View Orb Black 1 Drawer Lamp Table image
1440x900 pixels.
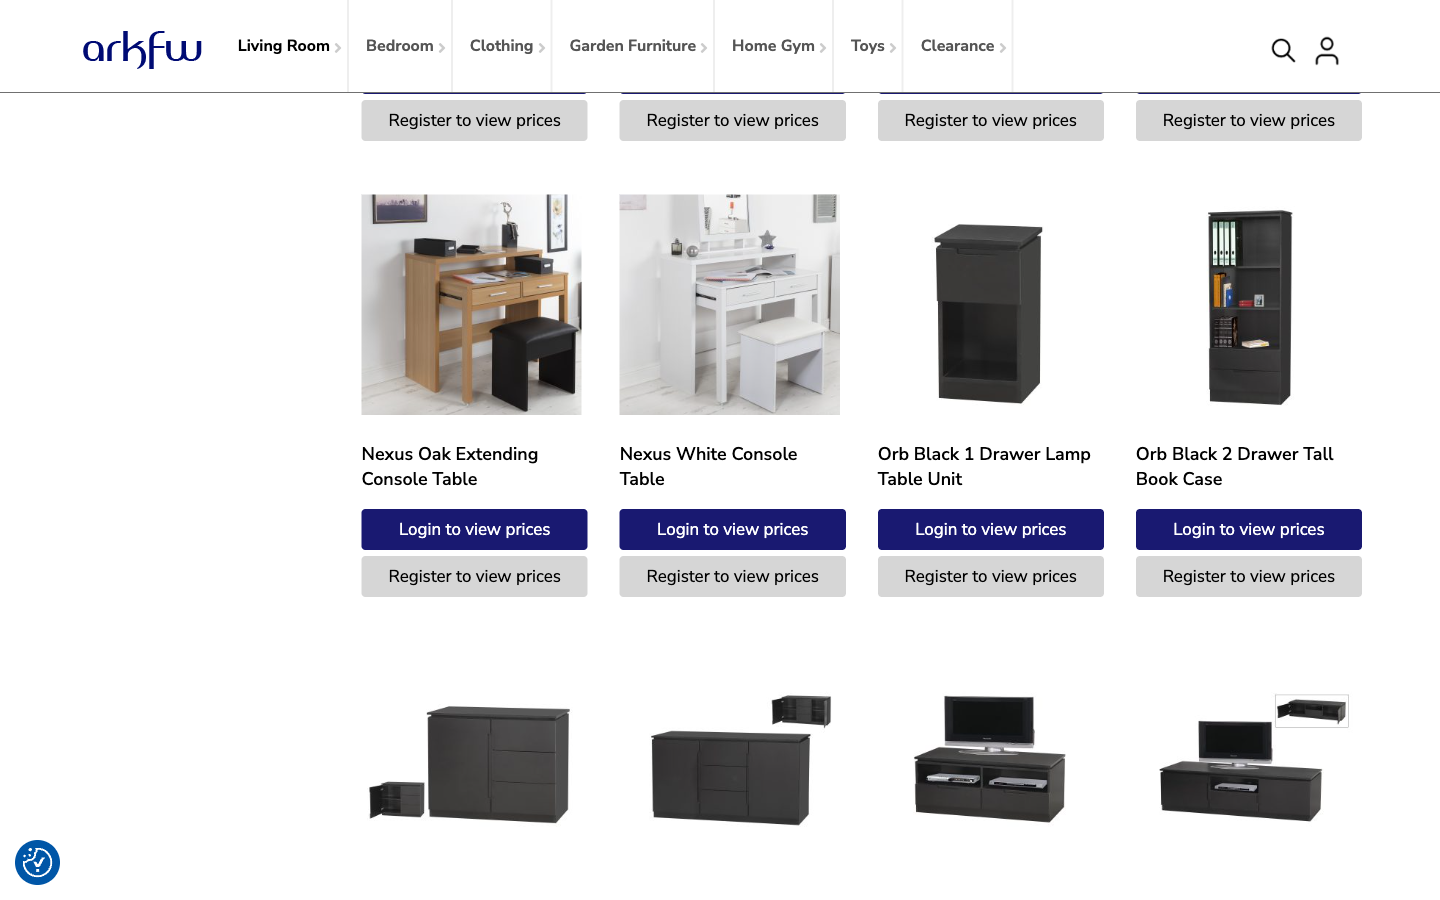[x=988, y=304]
